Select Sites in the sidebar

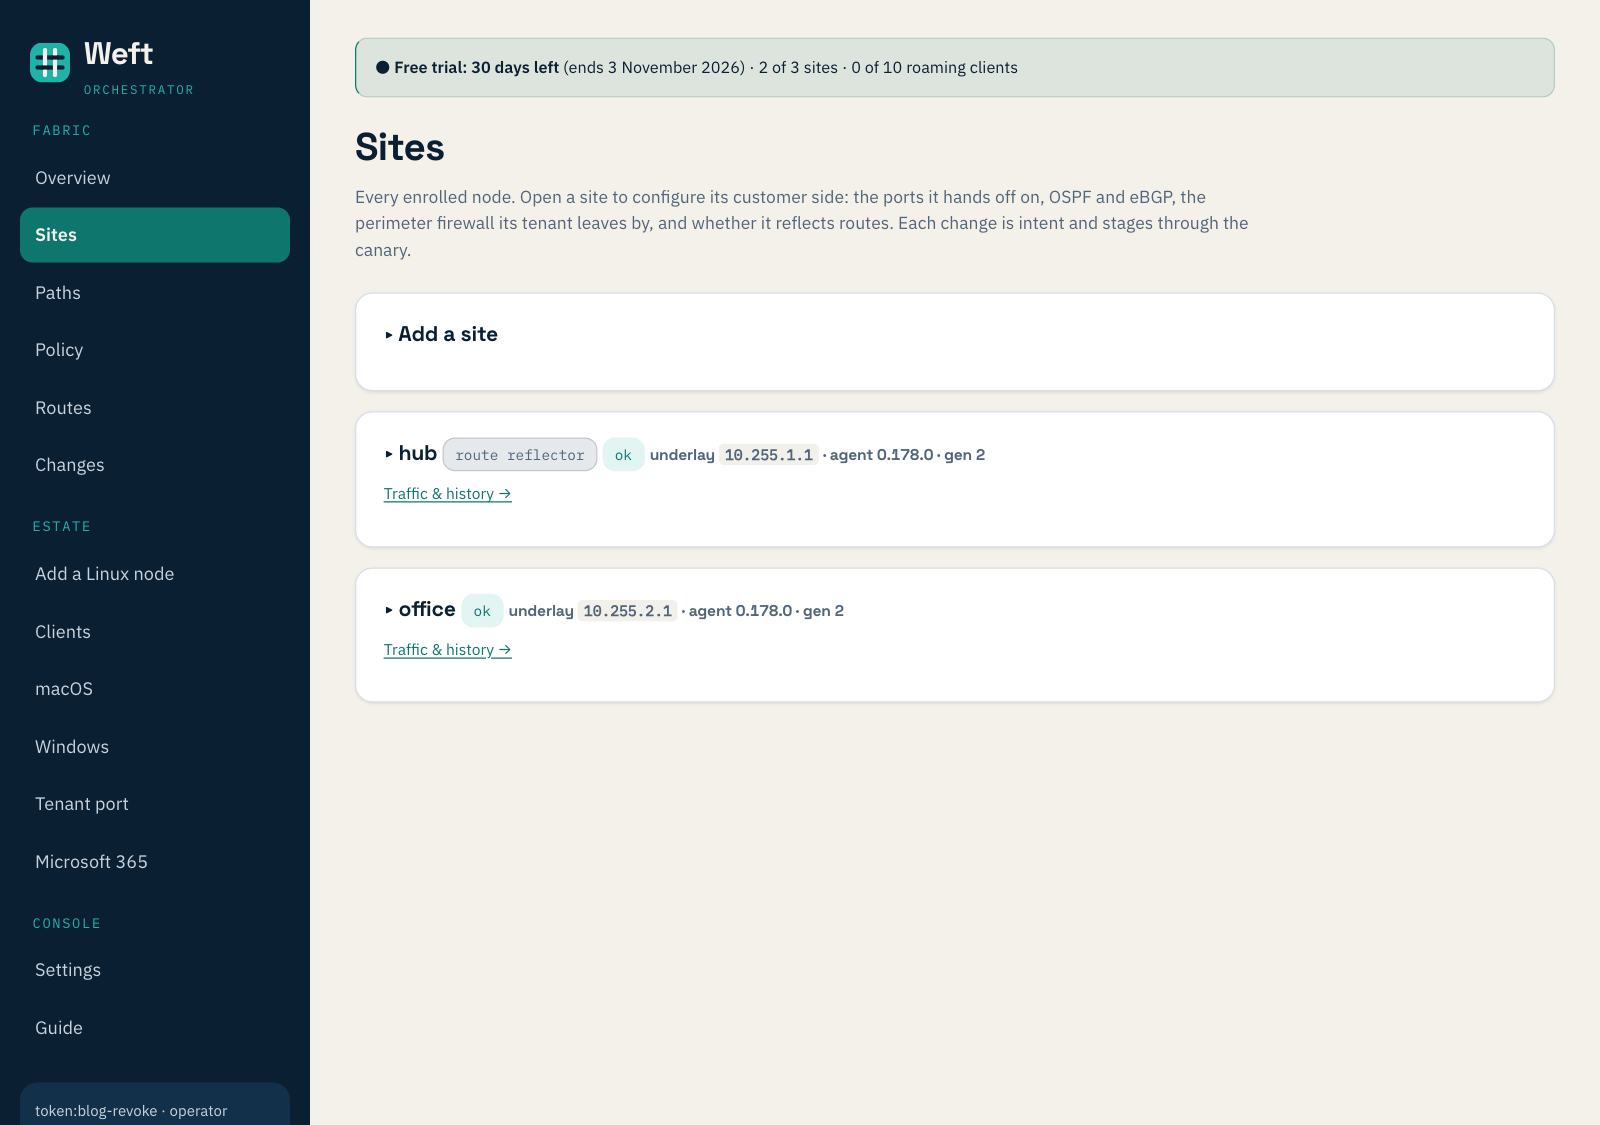(155, 235)
